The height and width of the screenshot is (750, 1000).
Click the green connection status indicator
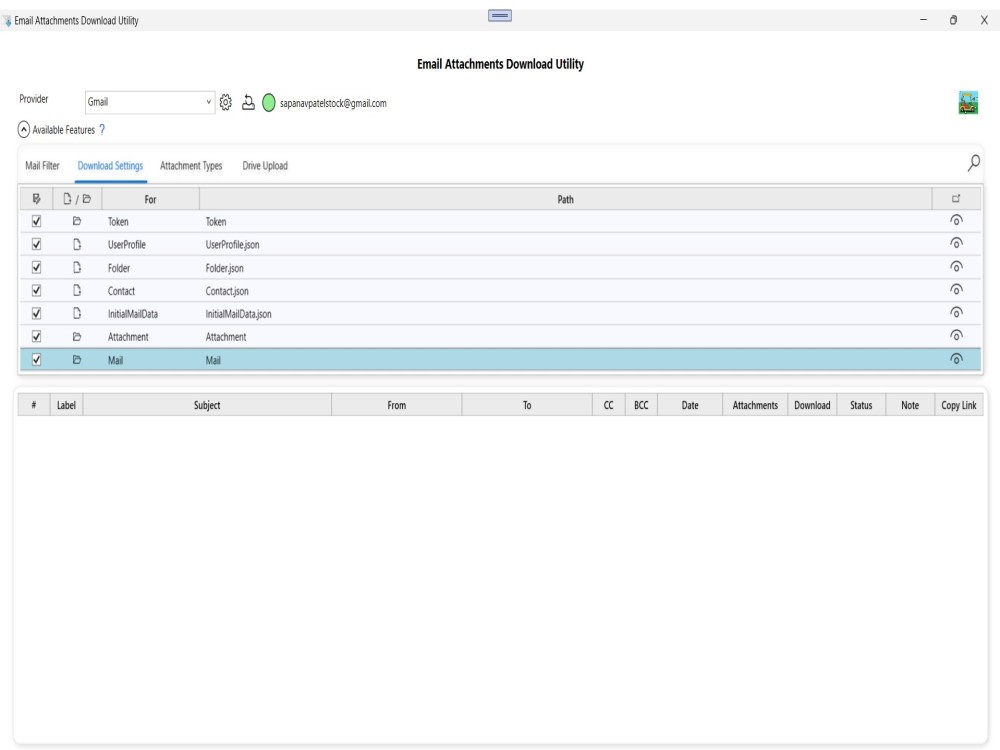click(268, 102)
